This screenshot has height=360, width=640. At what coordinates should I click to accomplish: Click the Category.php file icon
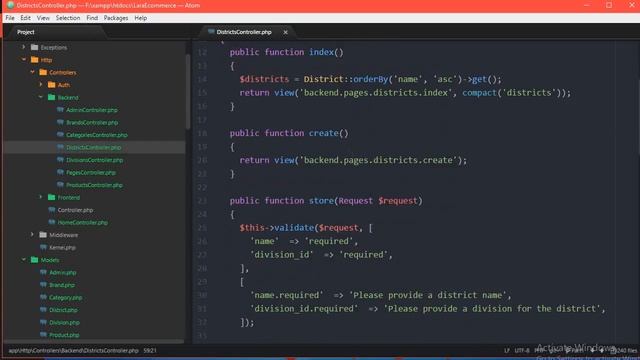43,297
